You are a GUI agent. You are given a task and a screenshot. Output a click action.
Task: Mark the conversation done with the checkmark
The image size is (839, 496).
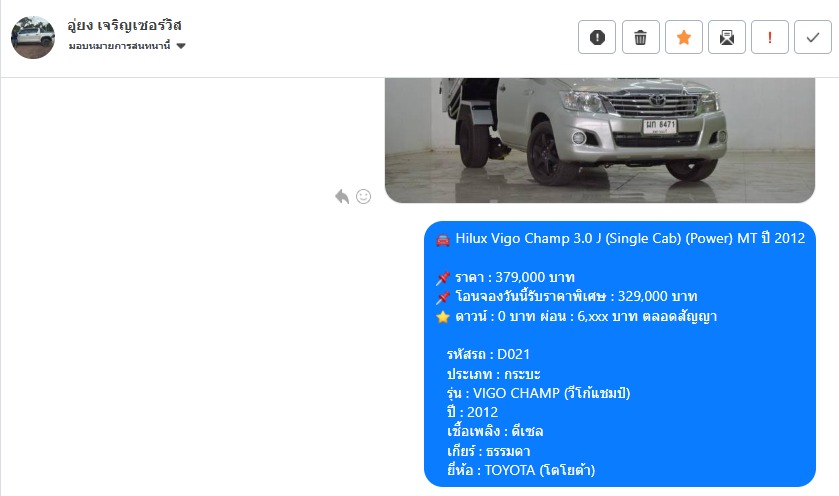click(813, 37)
